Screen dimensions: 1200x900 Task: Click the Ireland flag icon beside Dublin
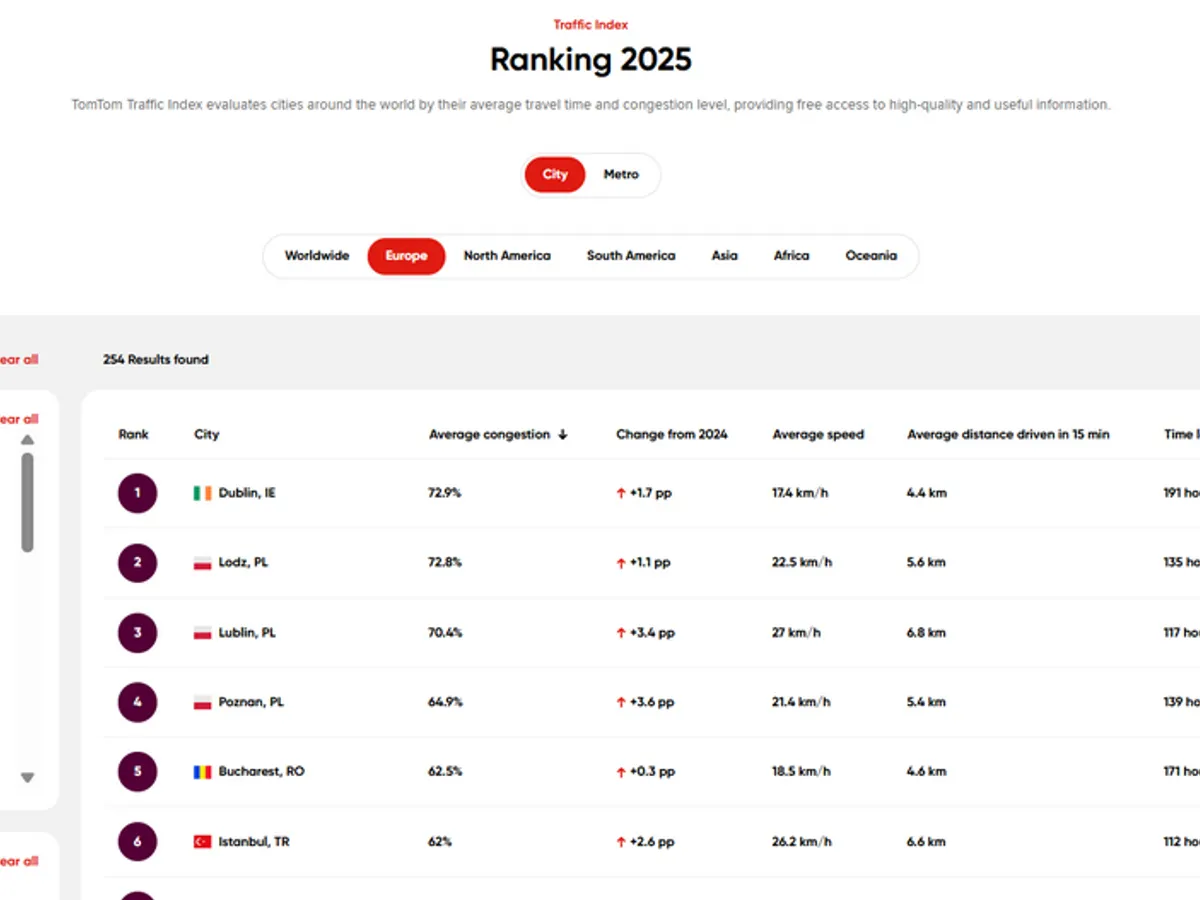click(x=202, y=493)
